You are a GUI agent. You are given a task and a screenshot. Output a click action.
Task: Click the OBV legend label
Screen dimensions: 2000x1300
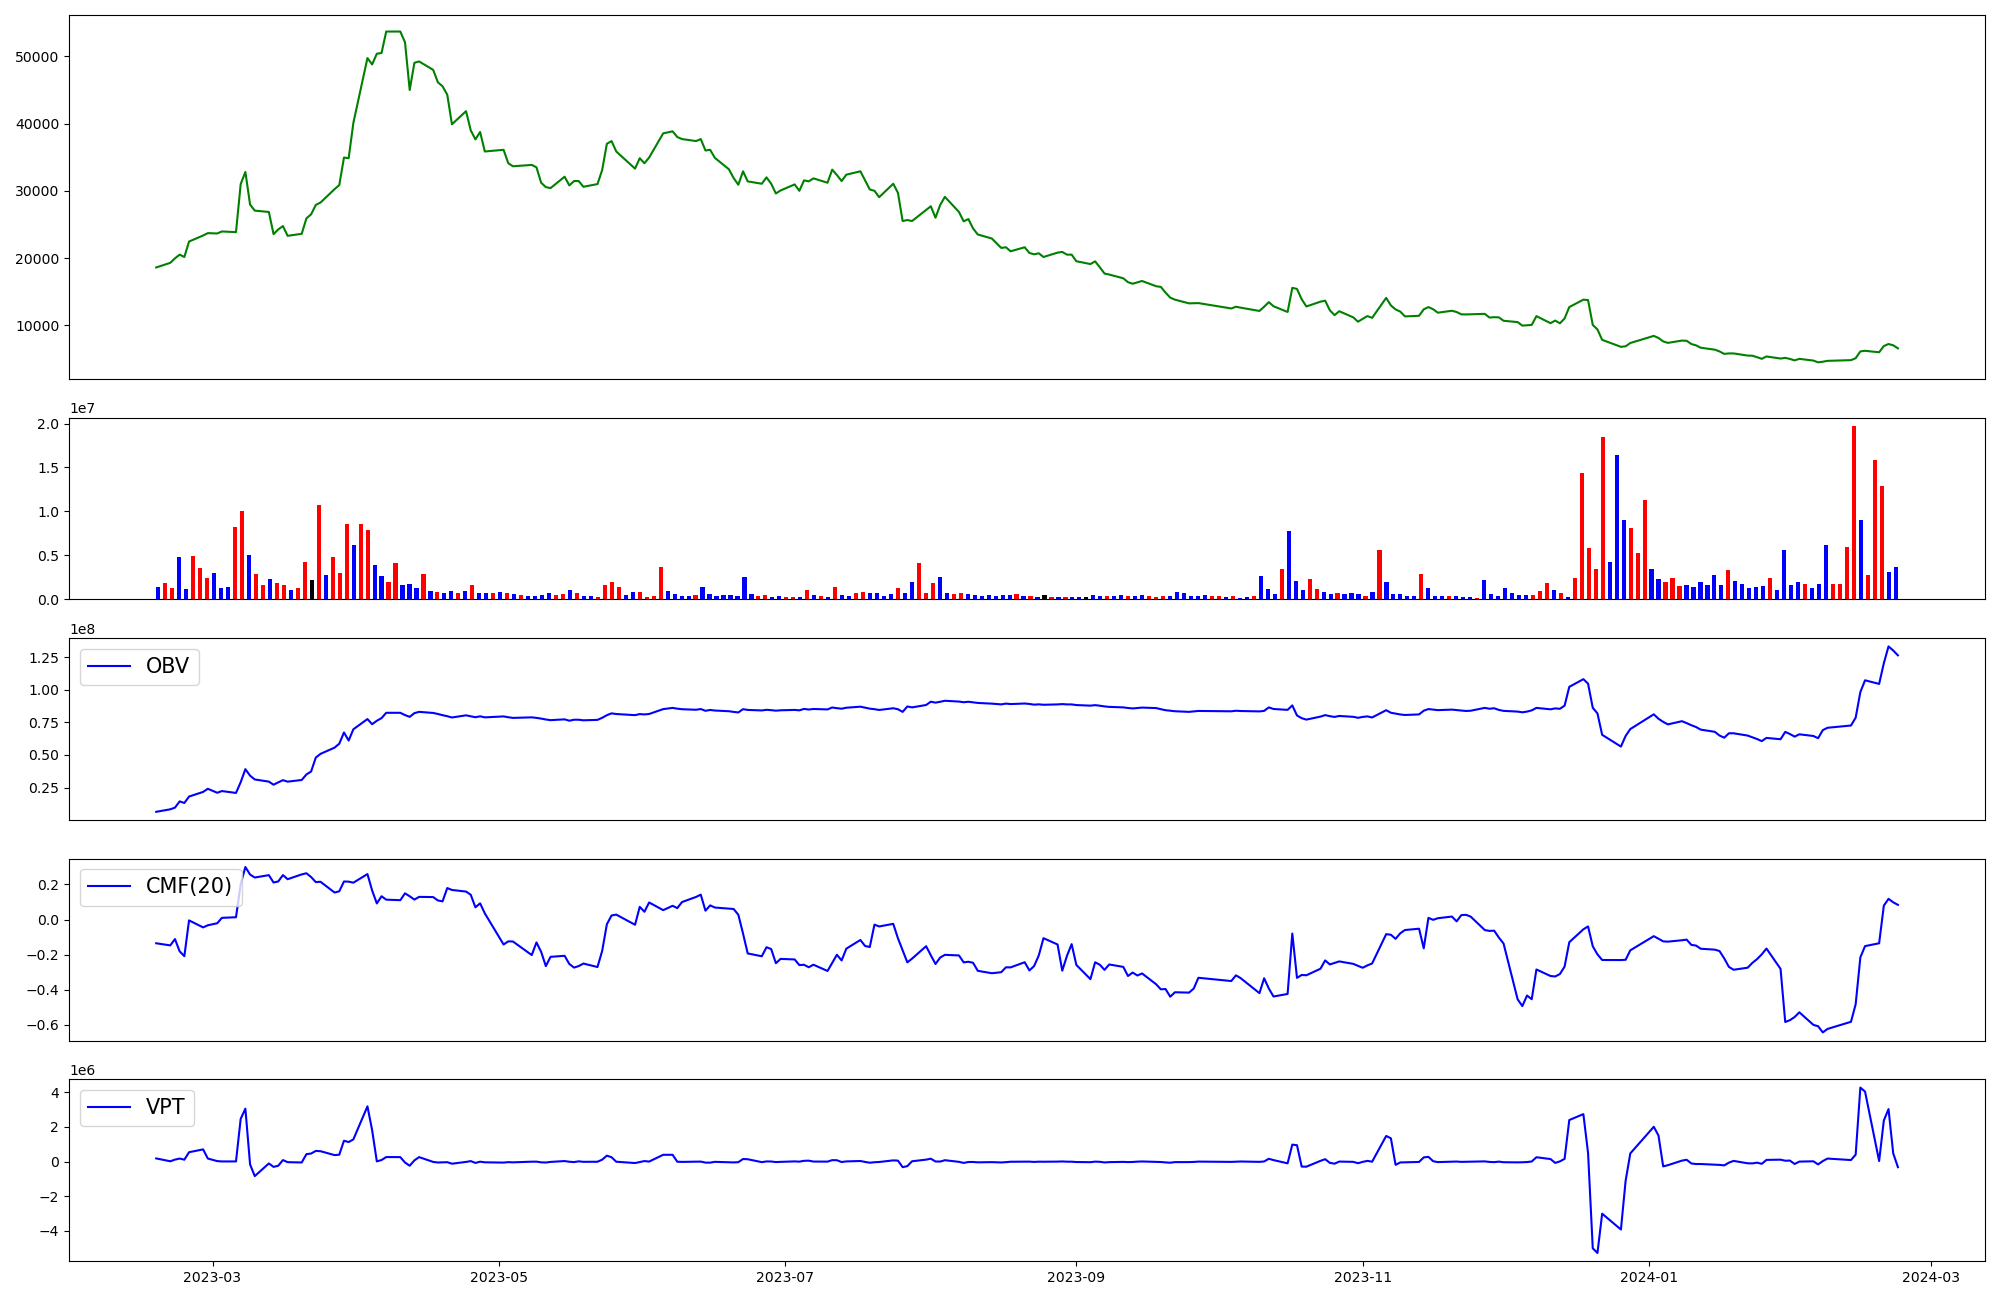tap(166, 666)
